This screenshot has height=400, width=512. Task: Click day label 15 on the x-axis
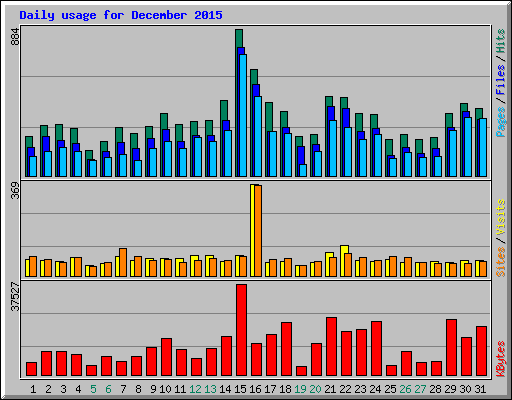point(240,389)
